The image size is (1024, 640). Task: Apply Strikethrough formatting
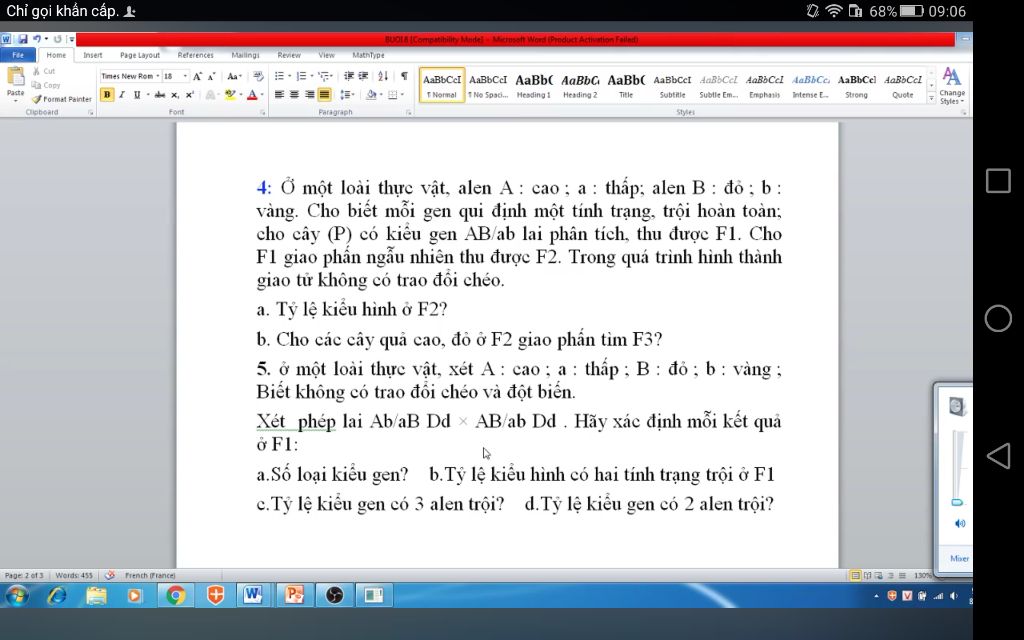coord(159,95)
